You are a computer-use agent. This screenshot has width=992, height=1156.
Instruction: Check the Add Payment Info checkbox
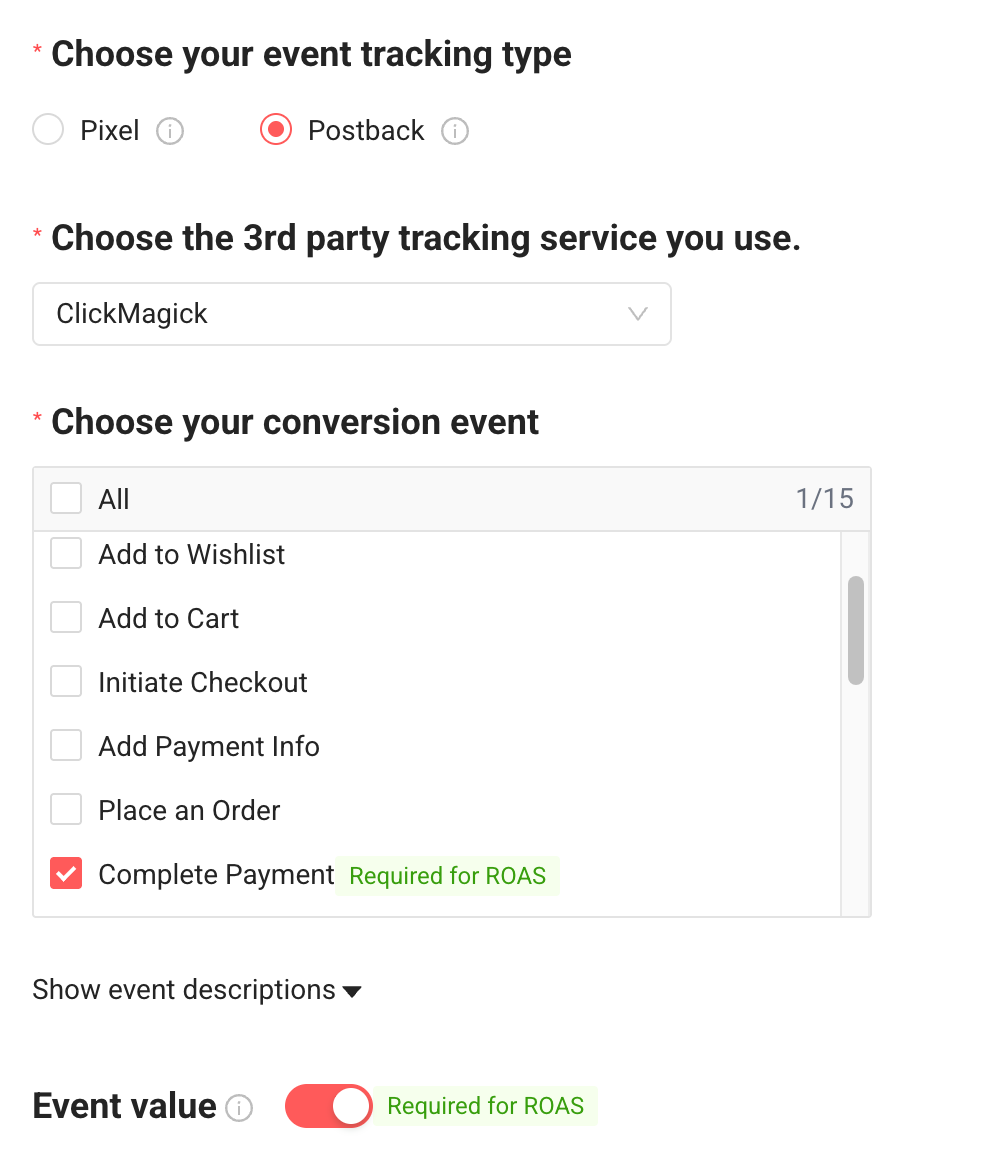click(66, 745)
